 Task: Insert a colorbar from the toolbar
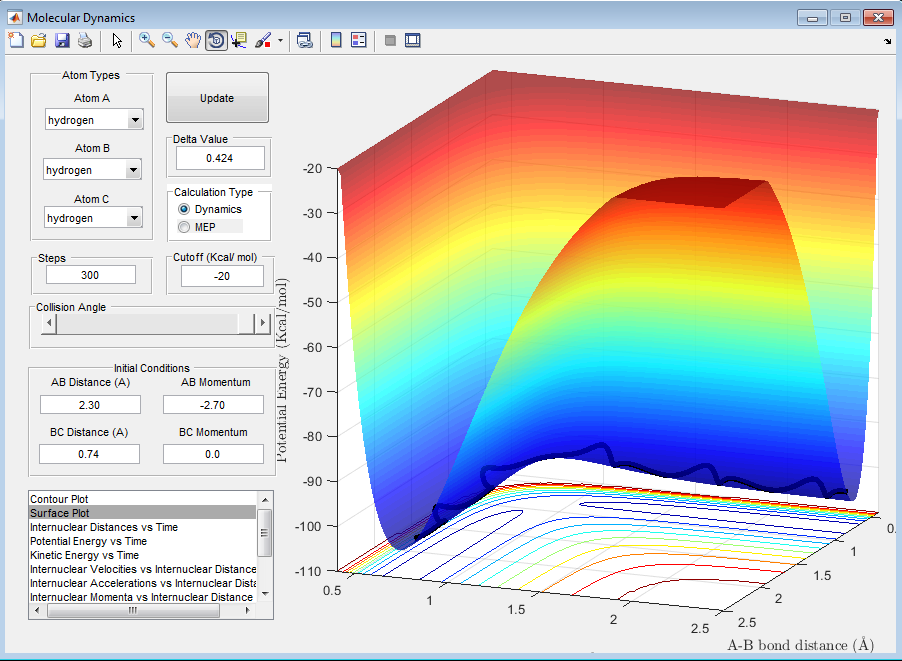(336, 40)
